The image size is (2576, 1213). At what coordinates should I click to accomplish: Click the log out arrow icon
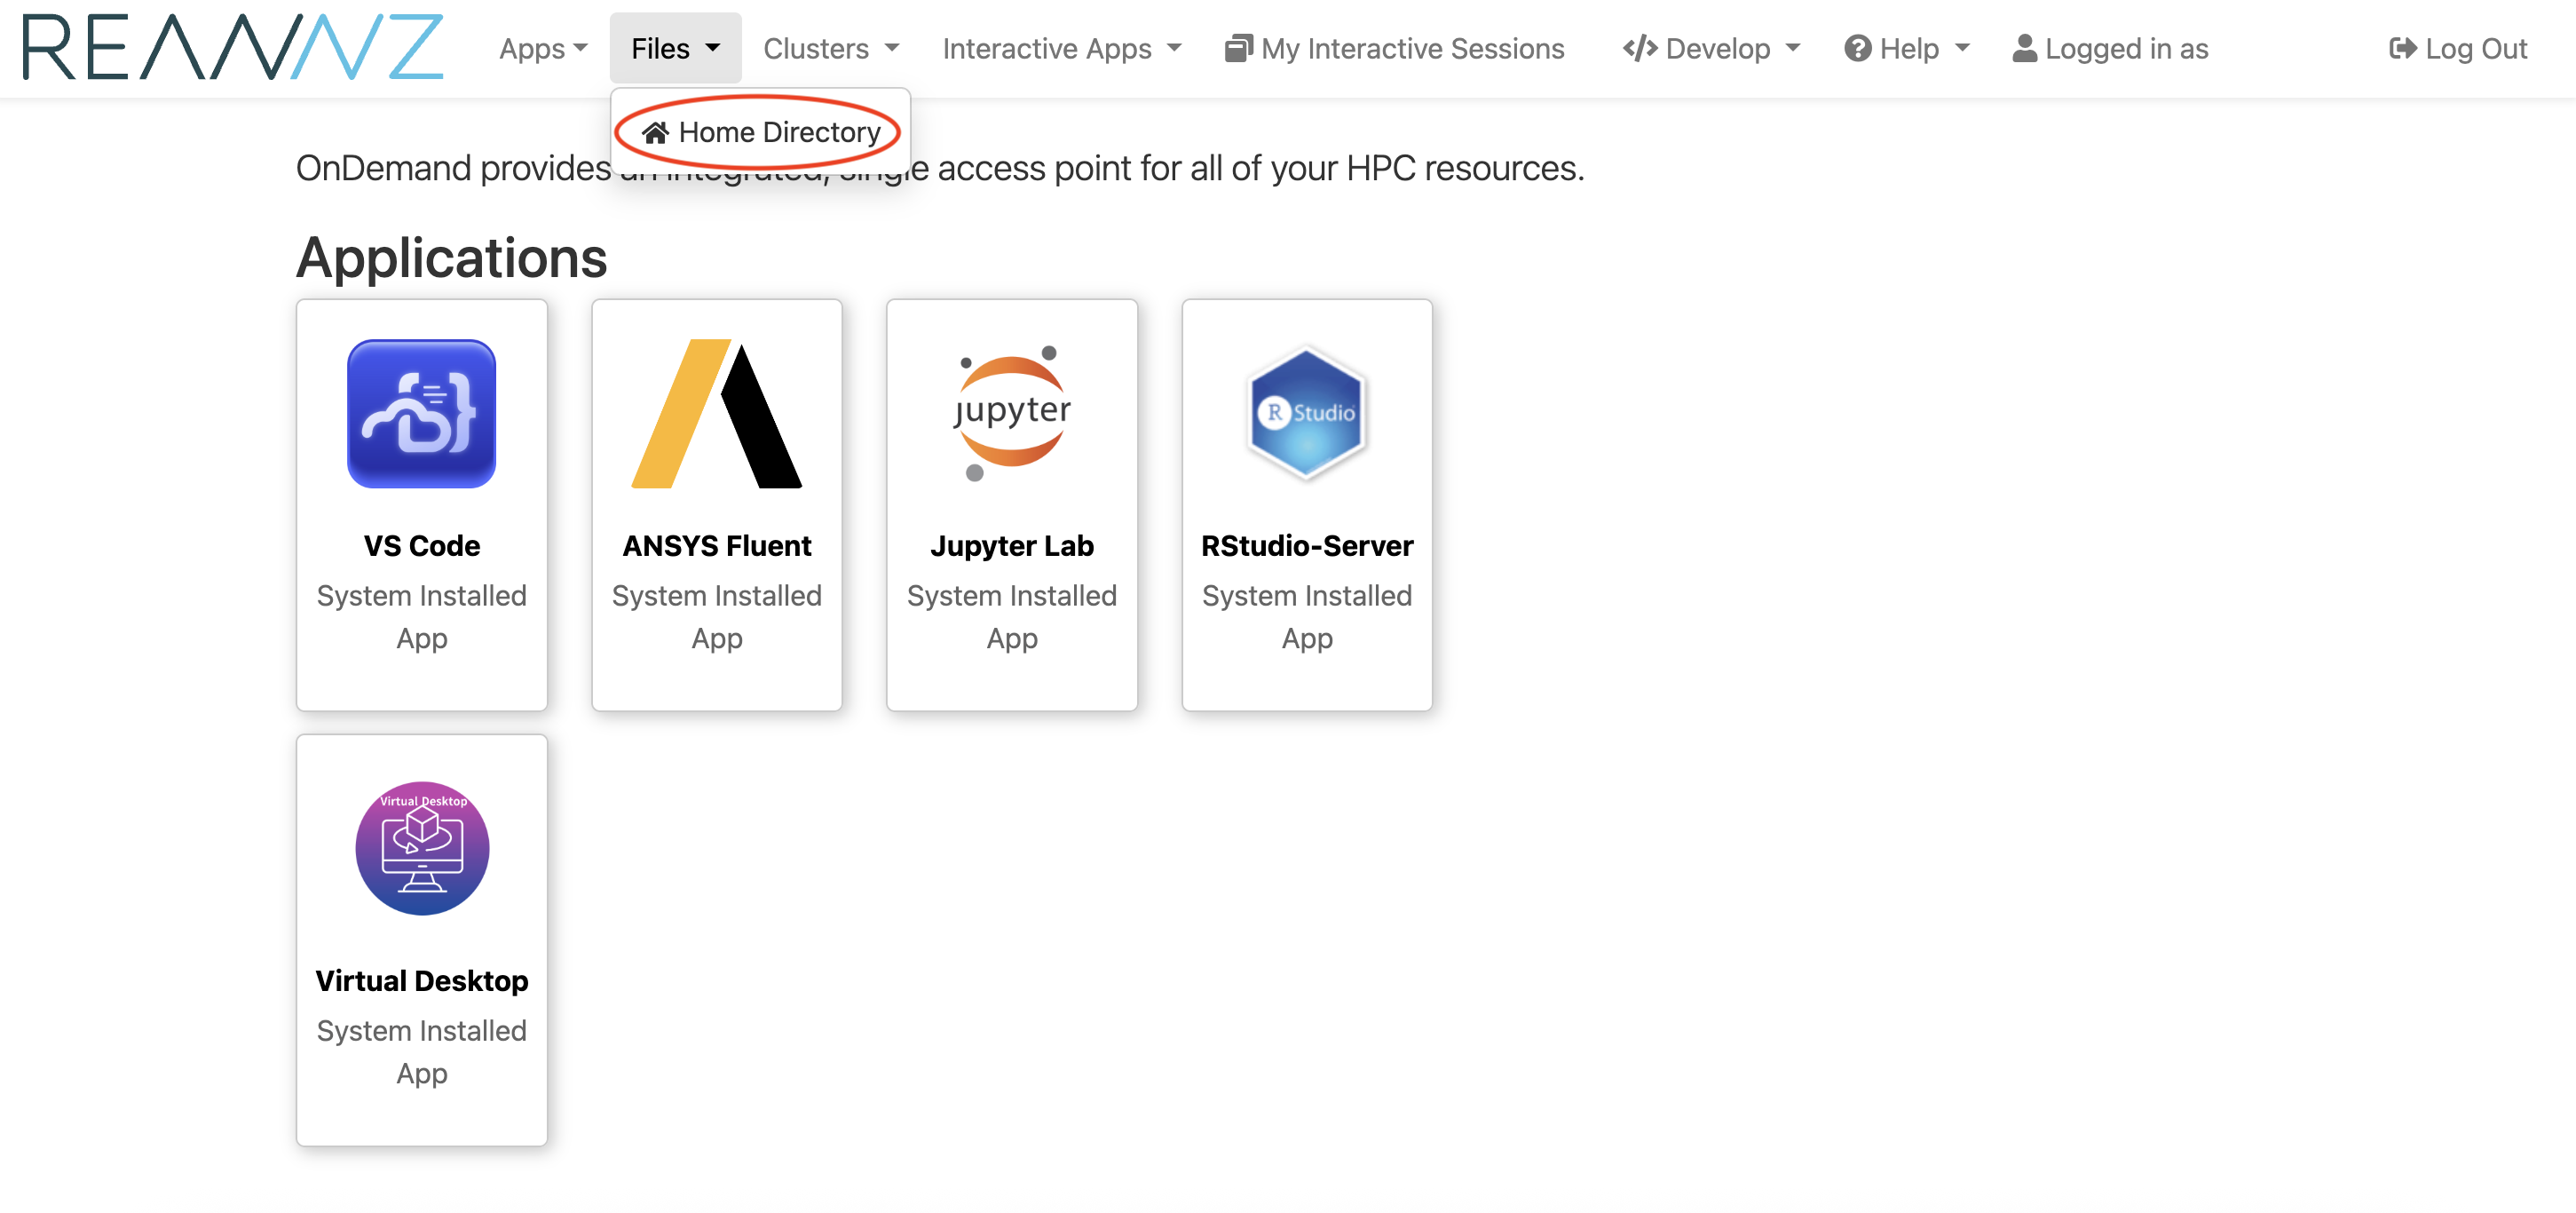click(x=2402, y=48)
